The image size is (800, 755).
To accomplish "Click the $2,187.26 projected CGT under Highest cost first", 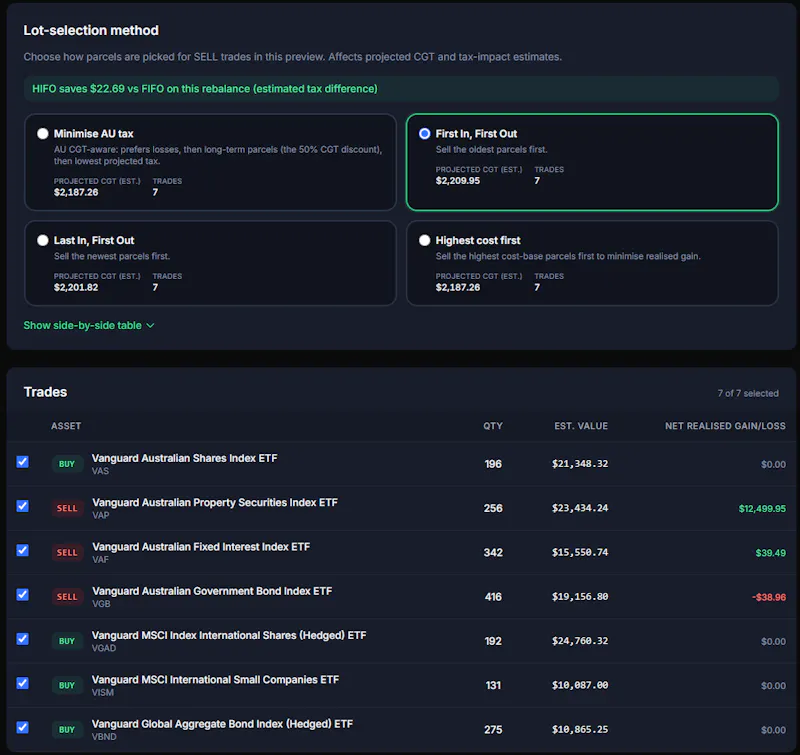I will click(458, 287).
